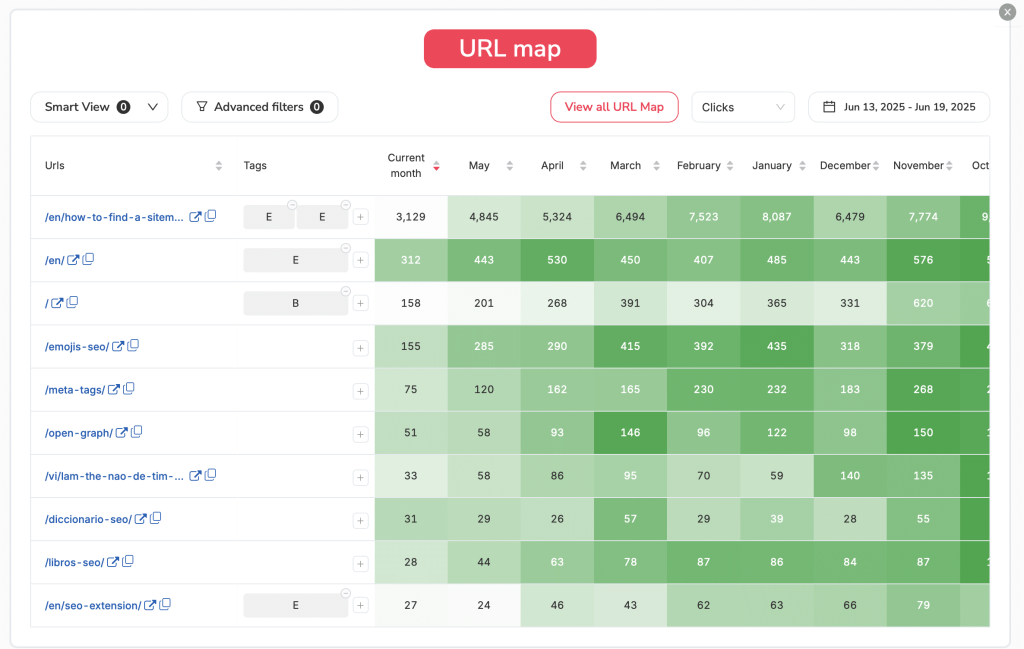This screenshot has height=649, width=1024.
Task: Open the Clicks metric dropdown
Action: [x=742, y=107]
